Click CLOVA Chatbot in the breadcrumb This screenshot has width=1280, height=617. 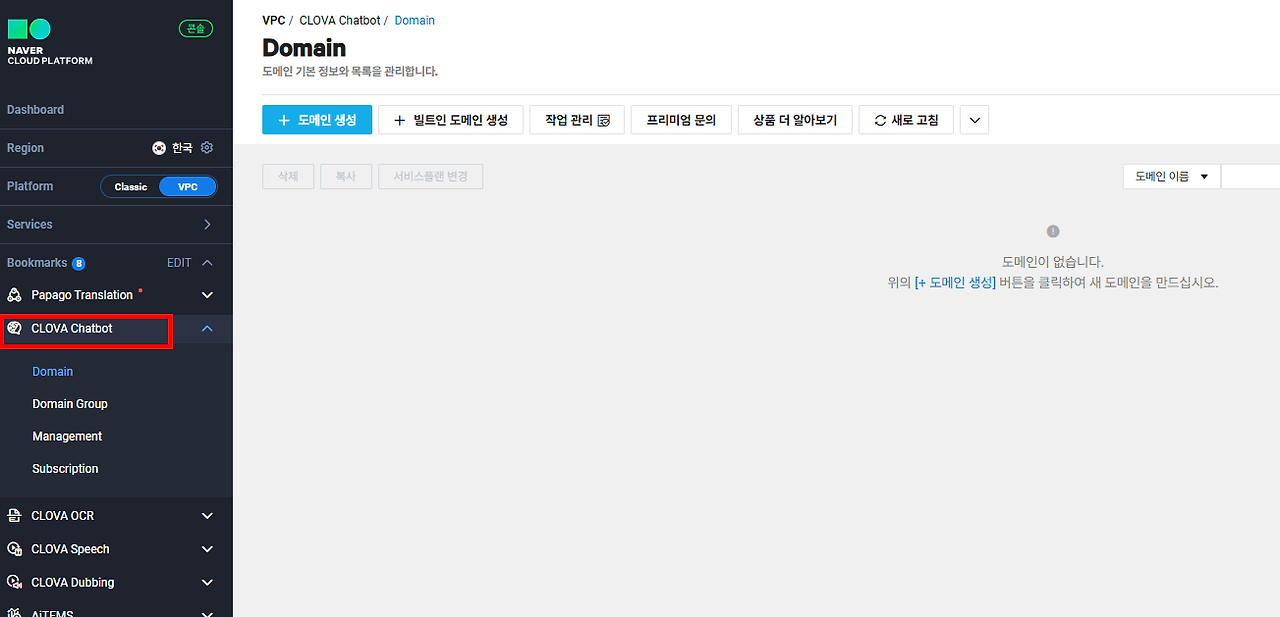coord(339,20)
